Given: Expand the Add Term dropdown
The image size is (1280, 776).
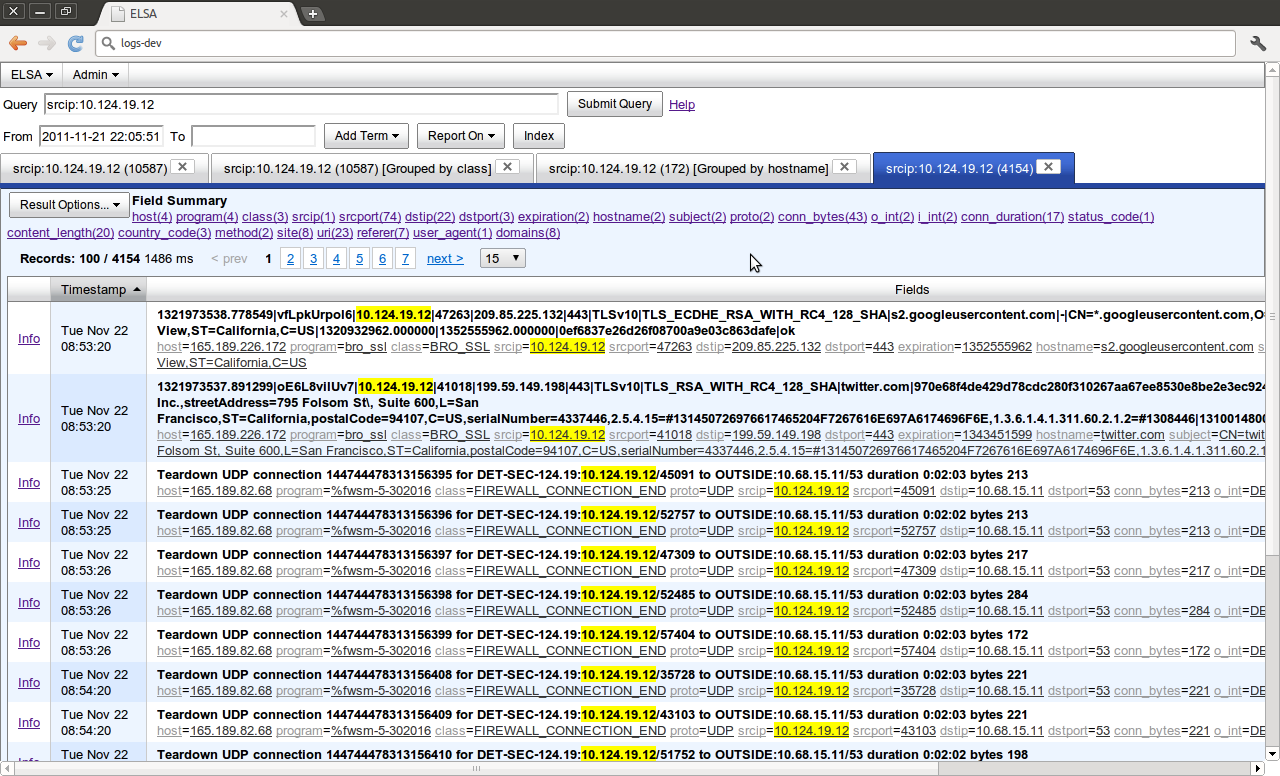Looking at the screenshot, I should coord(367,136).
